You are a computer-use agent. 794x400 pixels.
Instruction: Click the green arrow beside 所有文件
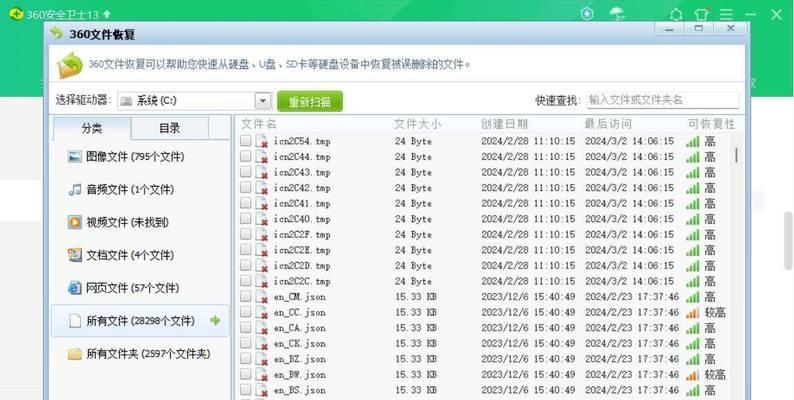(215, 321)
